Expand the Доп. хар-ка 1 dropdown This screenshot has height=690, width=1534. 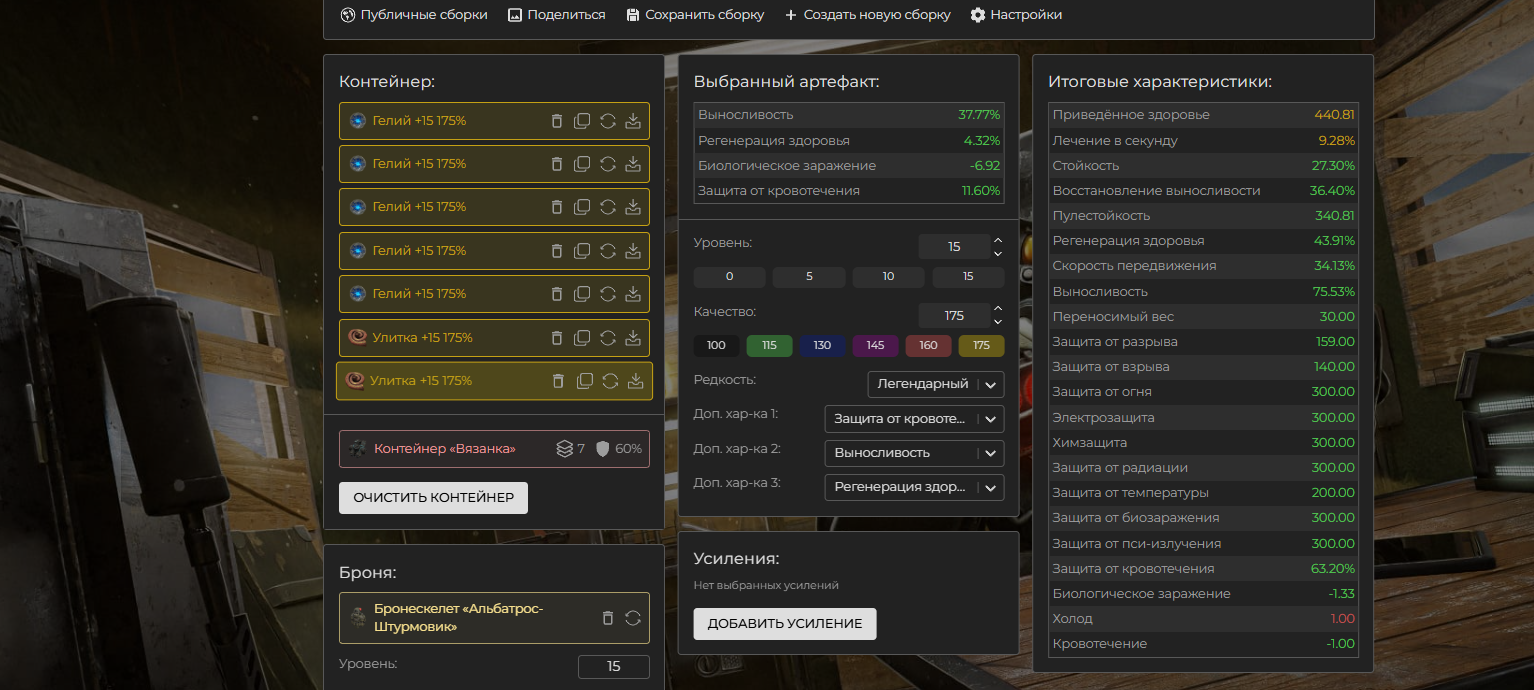(913, 419)
